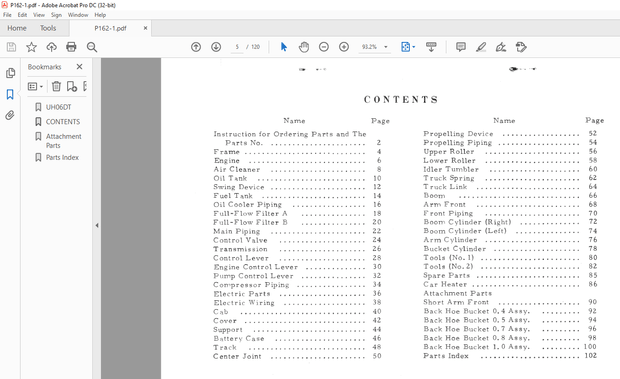Go to next page arrow

pos(216,47)
